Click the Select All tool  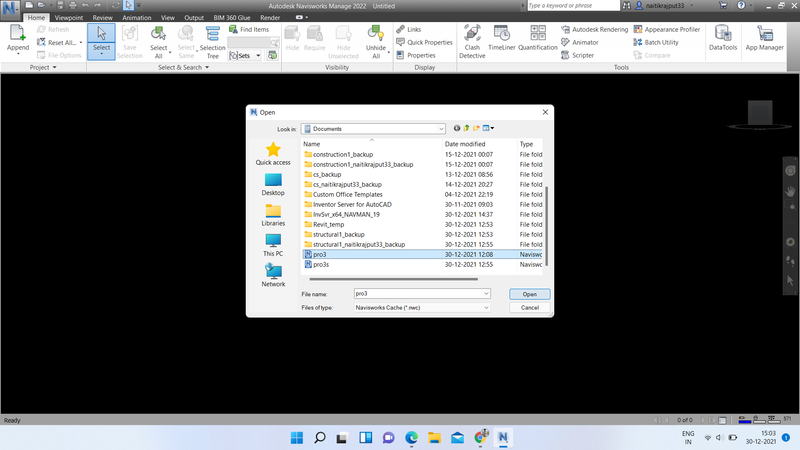(x=159, y=42)
